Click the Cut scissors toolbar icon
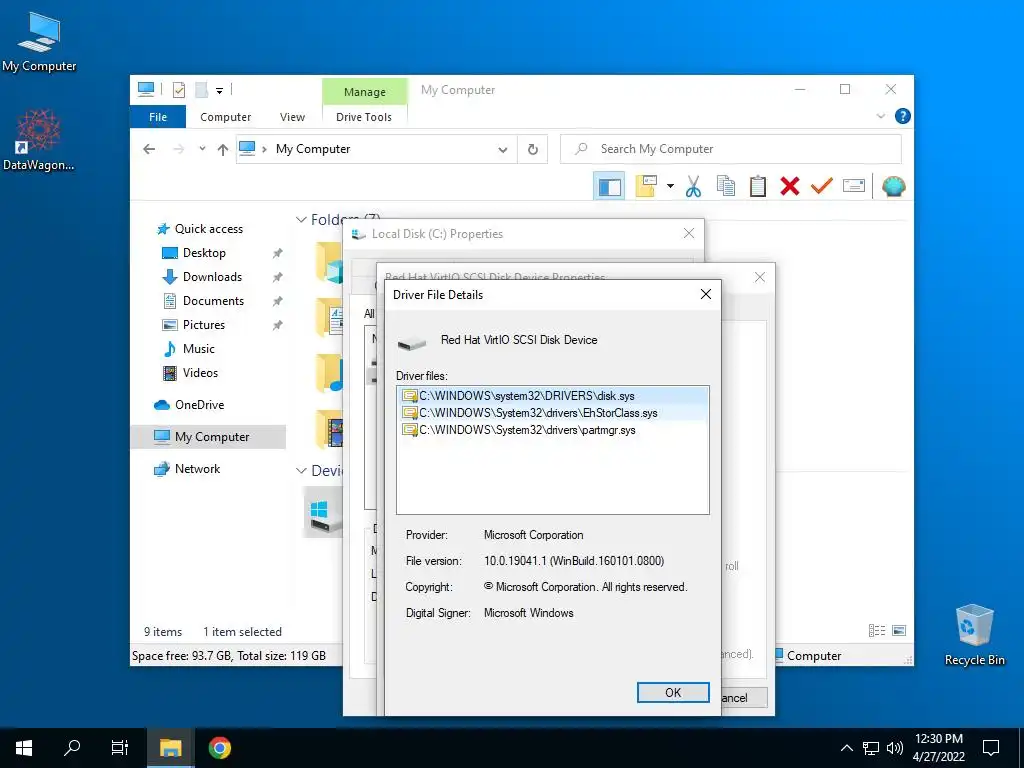Image resolution: width=1024 pixels, height=768 pixels. point(693,187)
